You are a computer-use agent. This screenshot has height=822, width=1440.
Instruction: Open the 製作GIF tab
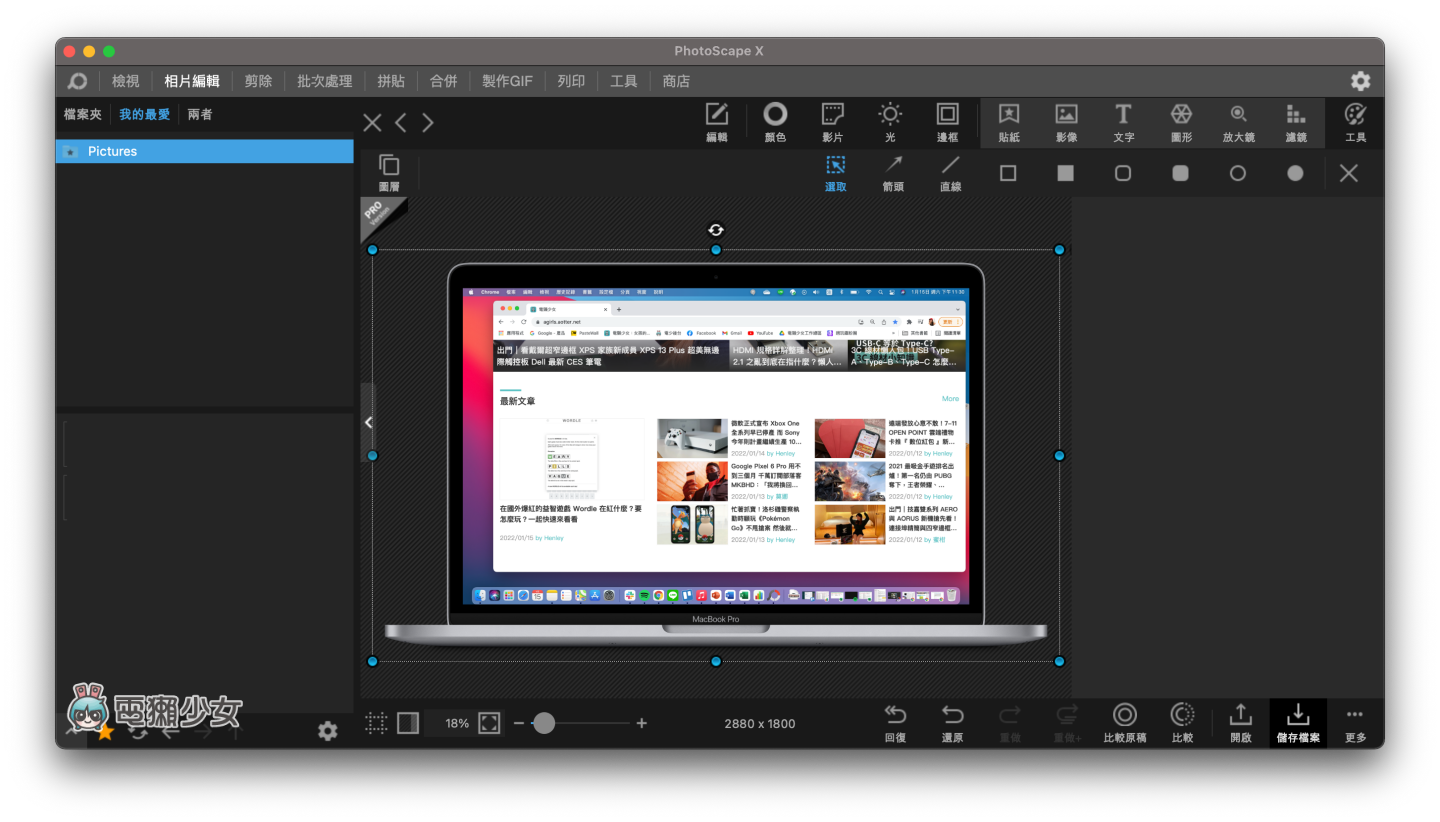pyautogui.click(x=507, y=81)
